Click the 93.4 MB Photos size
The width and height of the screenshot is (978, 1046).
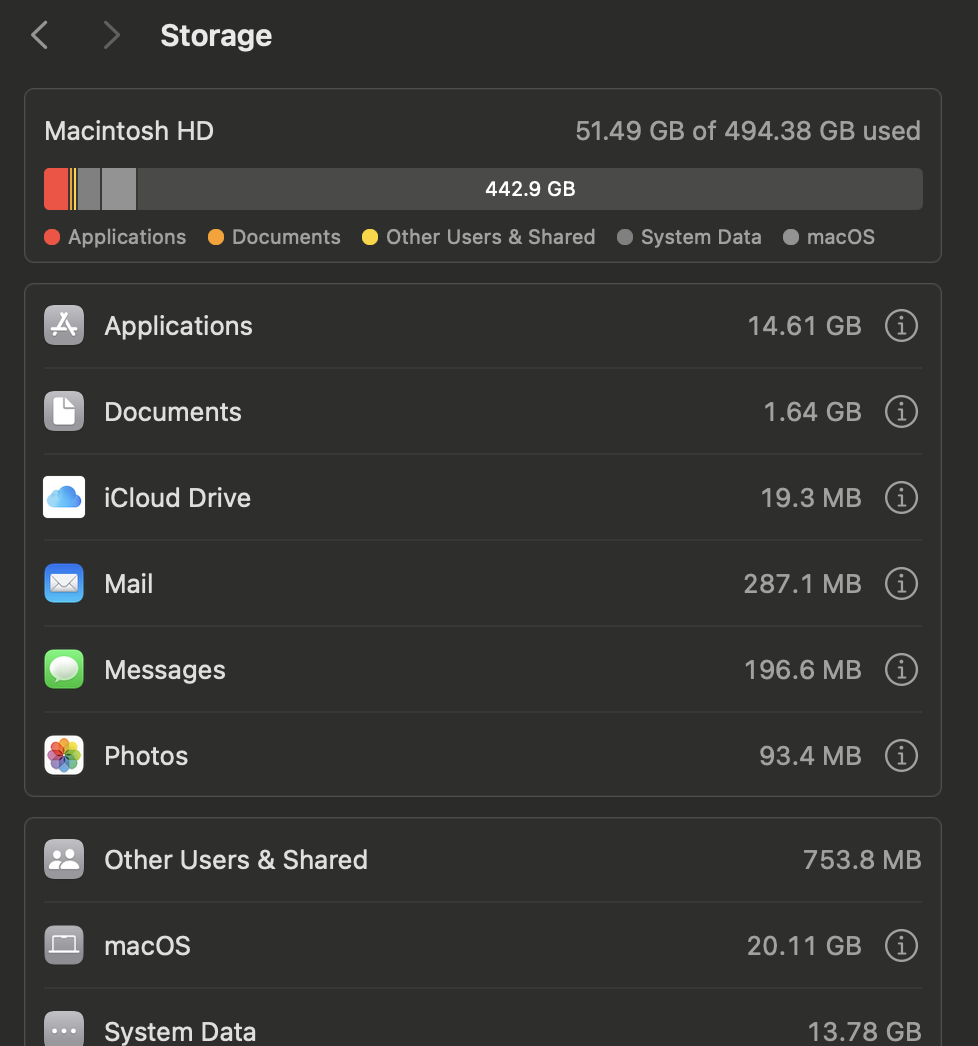[810, 756]
